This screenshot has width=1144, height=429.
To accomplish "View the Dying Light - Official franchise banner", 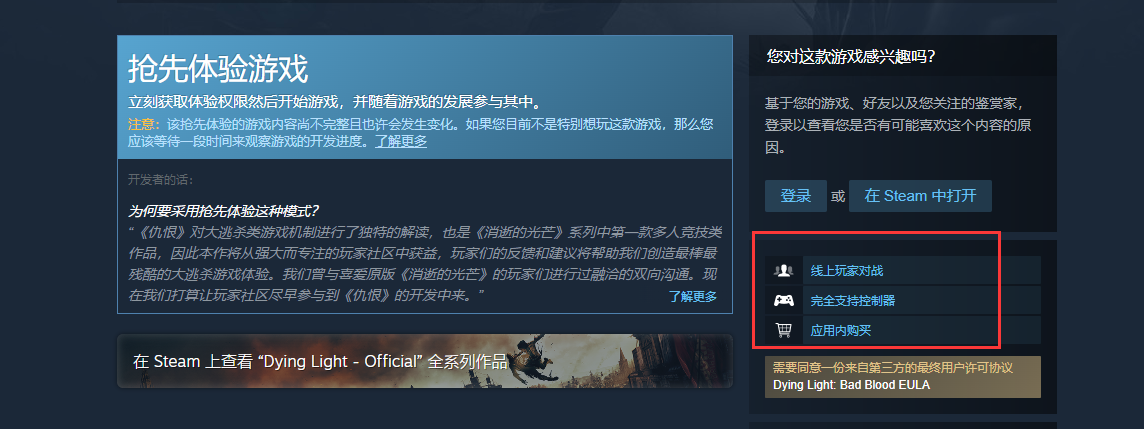I will tap(425, 361).
